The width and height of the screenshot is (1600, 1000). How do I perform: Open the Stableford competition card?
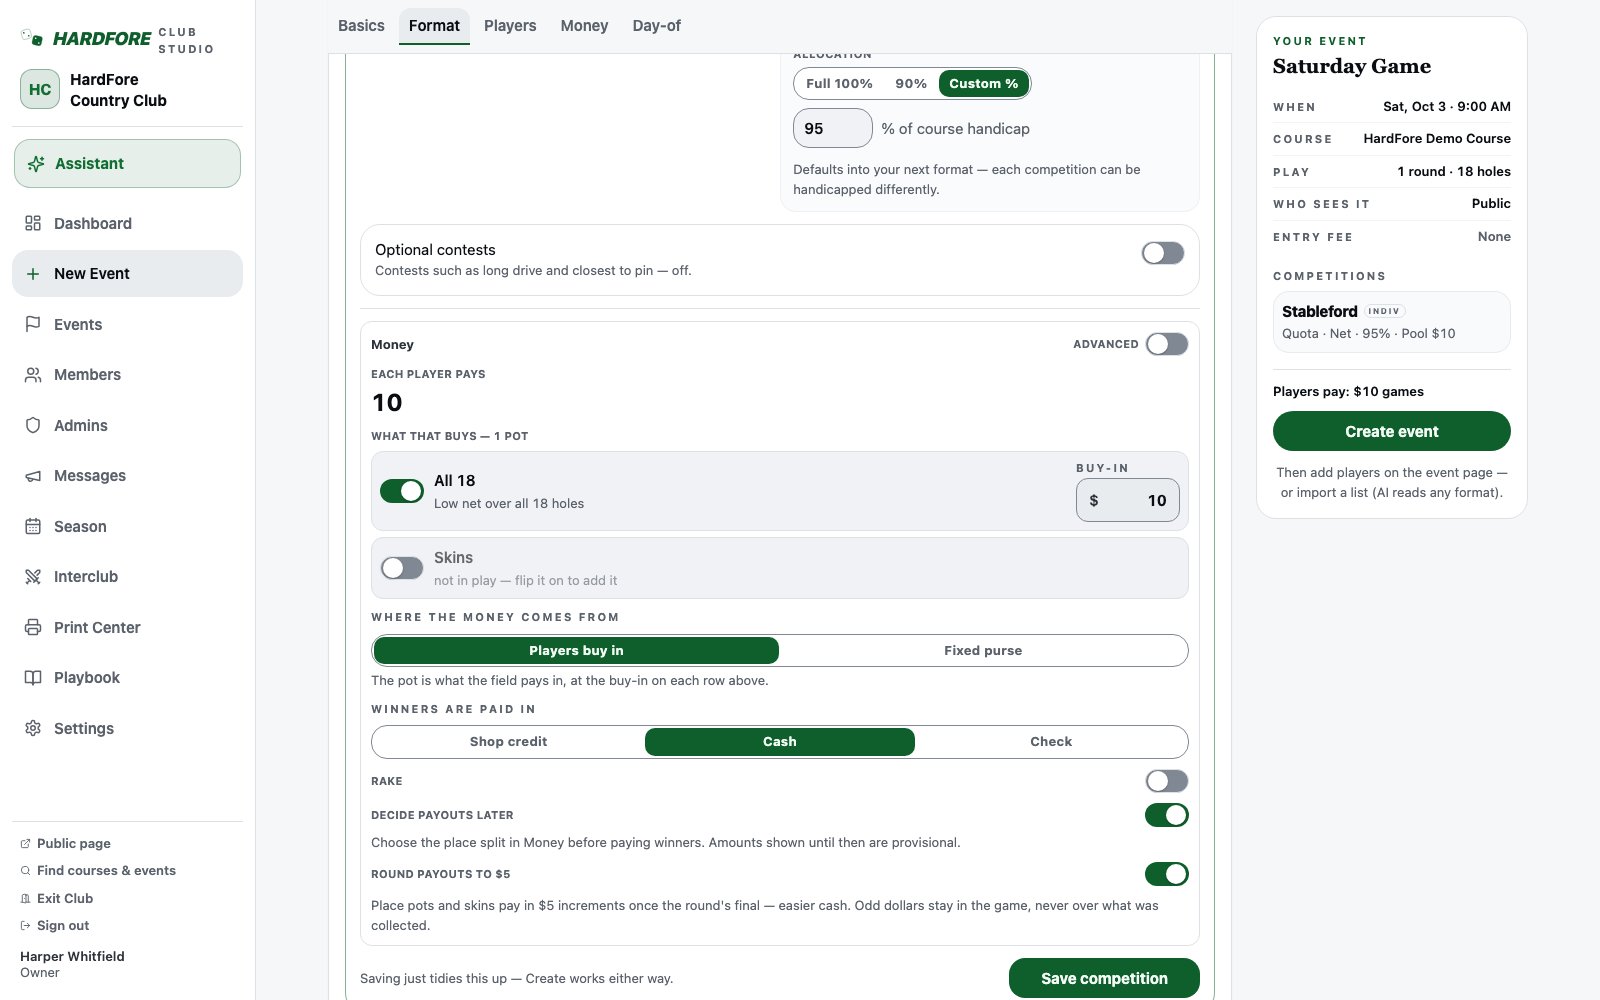1391,322
